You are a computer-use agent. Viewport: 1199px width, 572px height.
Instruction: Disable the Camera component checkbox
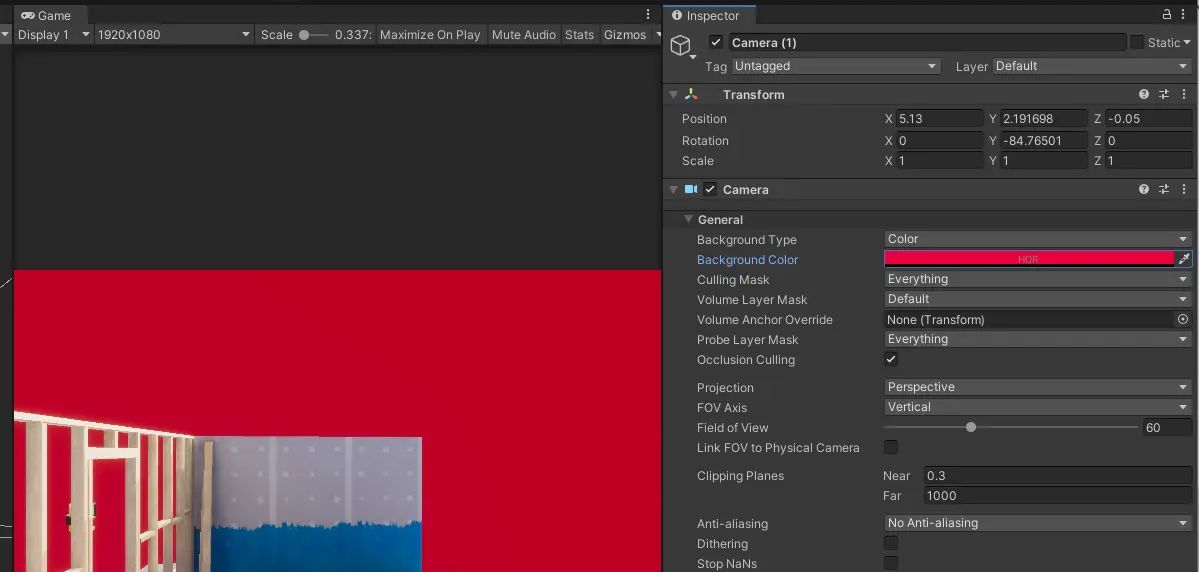710,190
